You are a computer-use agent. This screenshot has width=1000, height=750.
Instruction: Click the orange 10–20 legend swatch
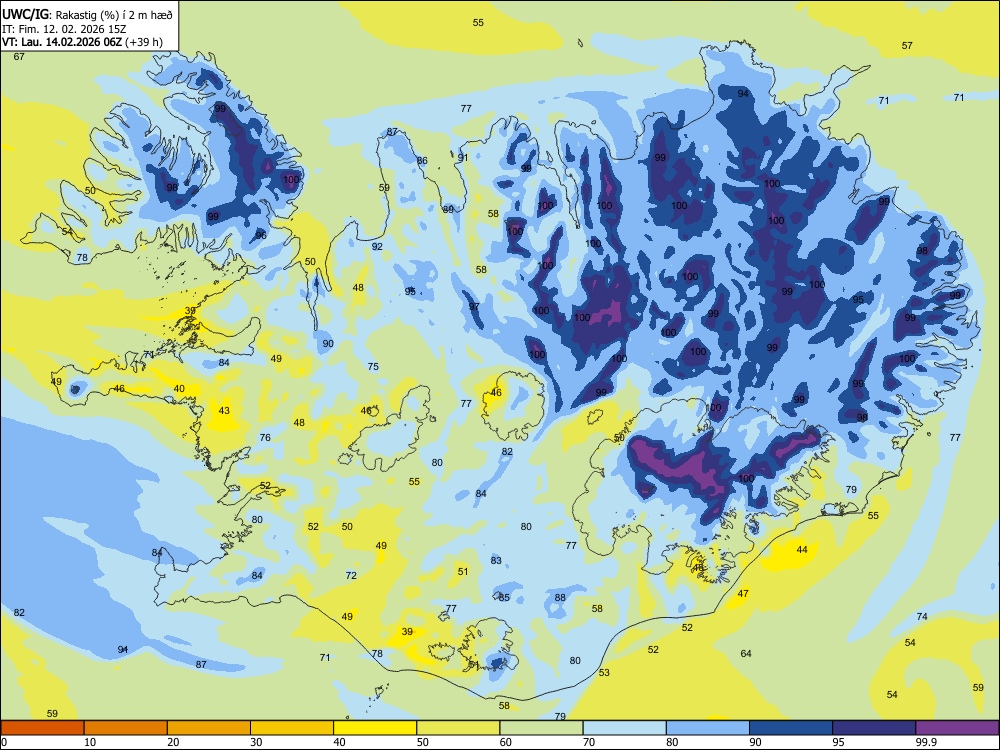[x=126, y=728]
